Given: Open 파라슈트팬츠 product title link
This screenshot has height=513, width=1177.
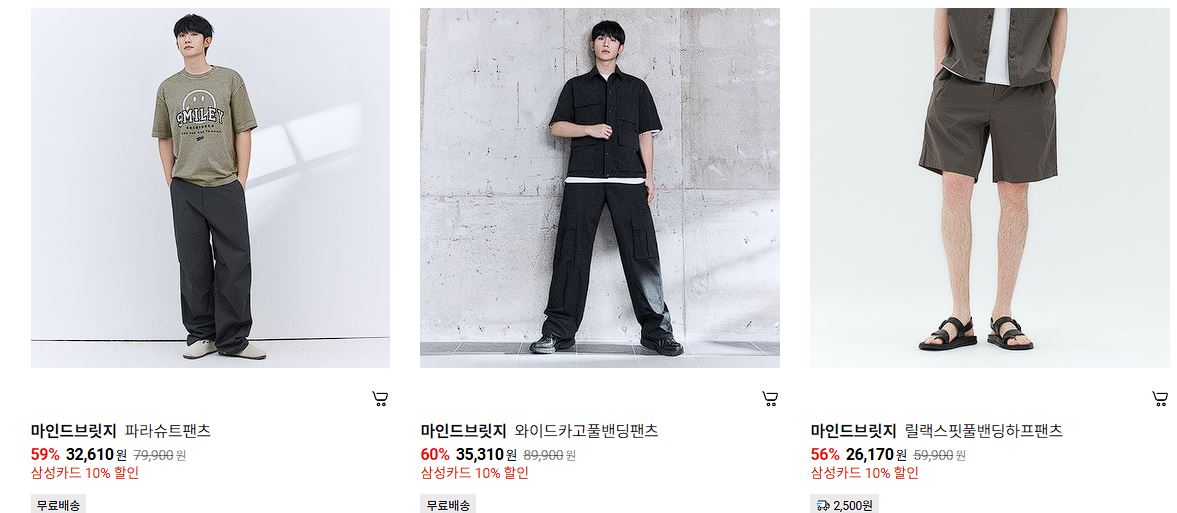Looking at the screenshot, I should click(167, 431).
